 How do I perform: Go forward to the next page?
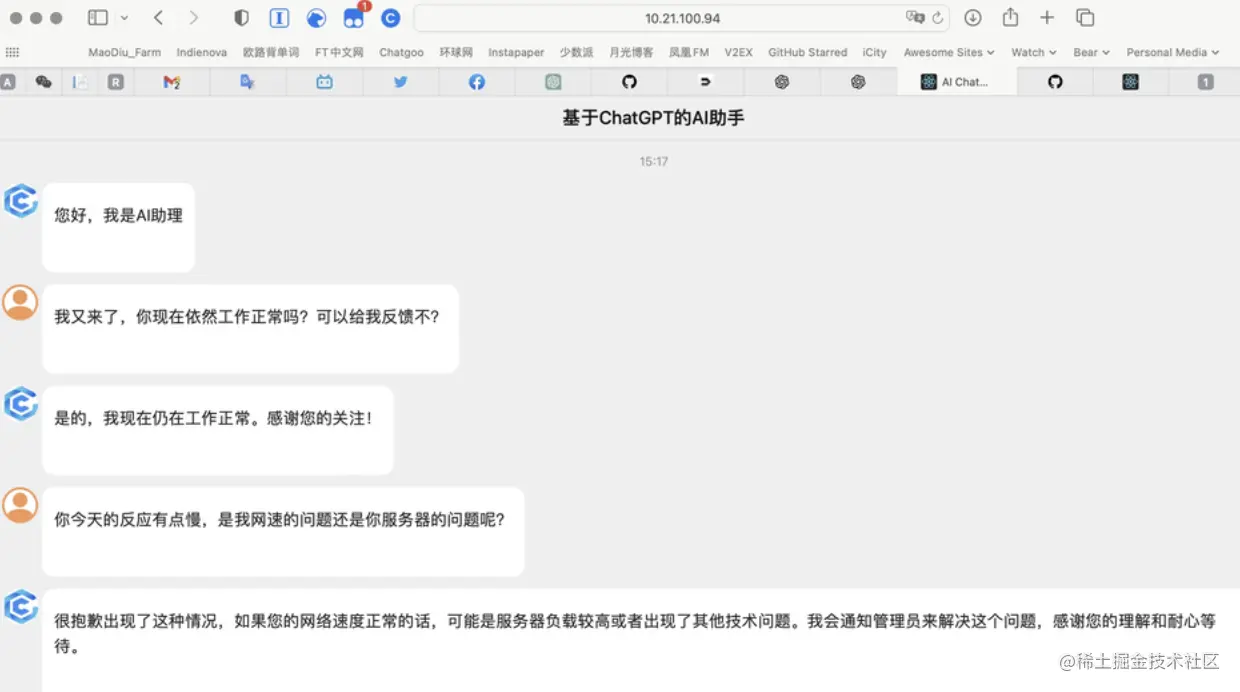pos(194,18)
